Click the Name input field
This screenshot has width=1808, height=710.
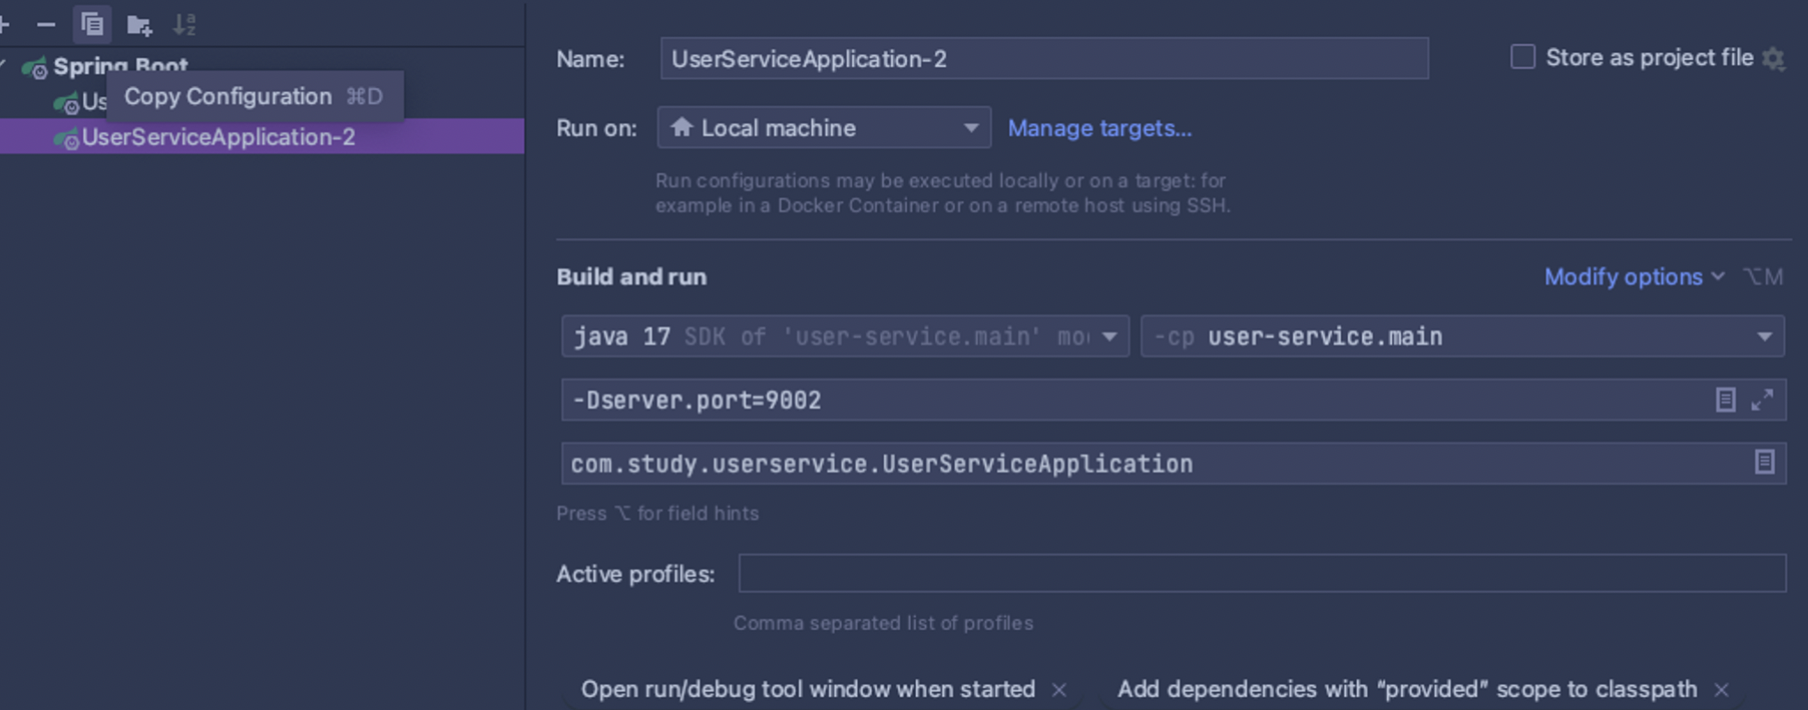pos(1044,59)
